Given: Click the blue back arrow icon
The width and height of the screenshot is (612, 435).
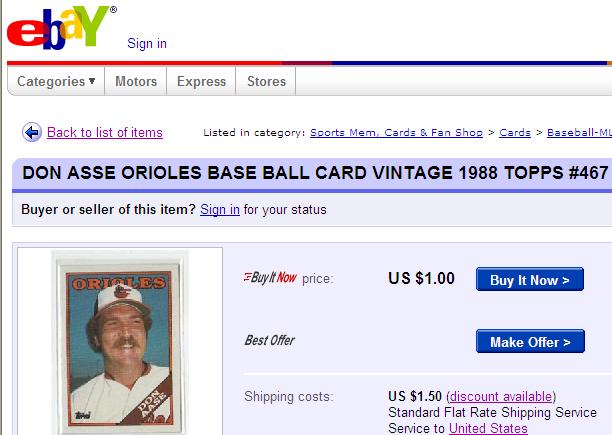Looking at the screenshot, I should (32, 132).
